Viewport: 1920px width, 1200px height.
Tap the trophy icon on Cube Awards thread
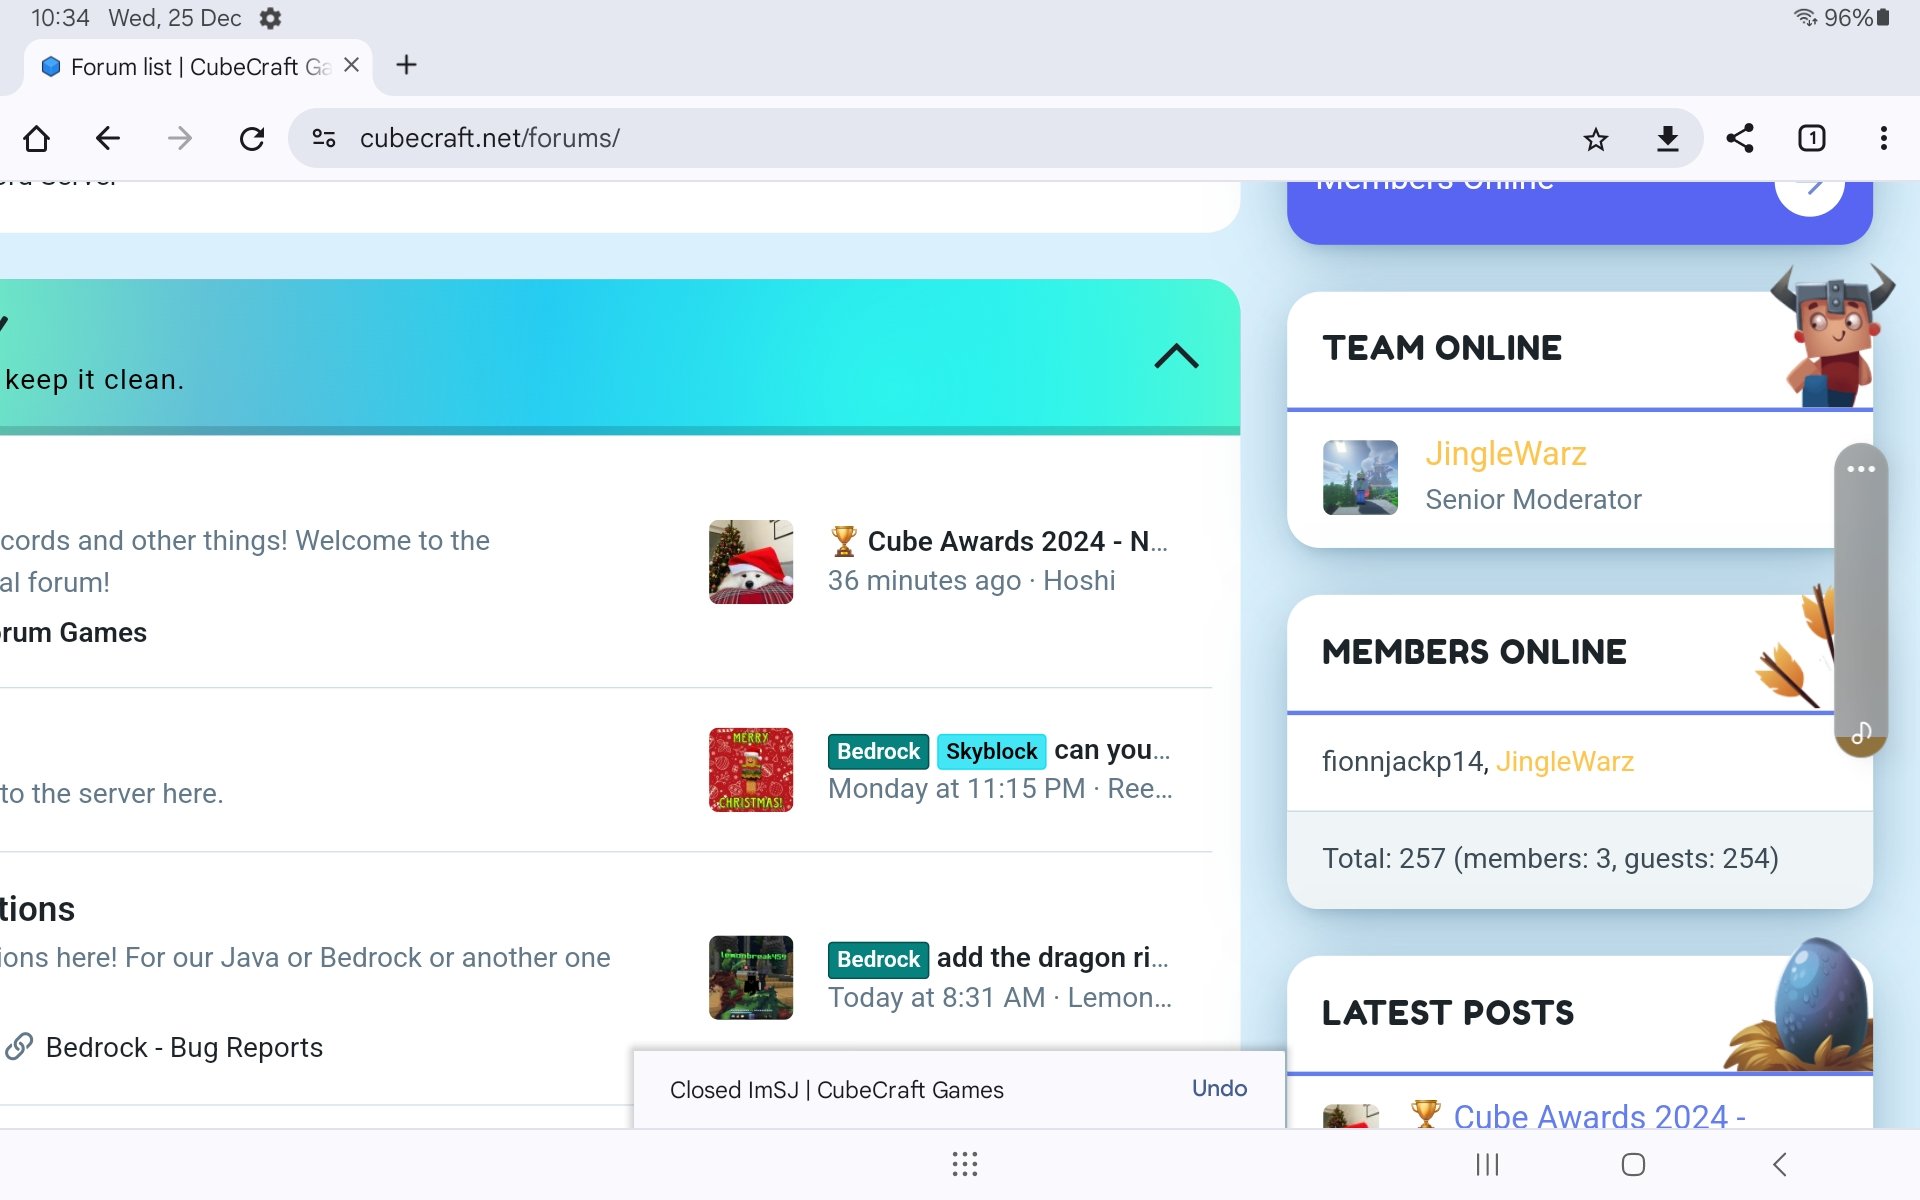pyautogui.click(x=844, y=541)
